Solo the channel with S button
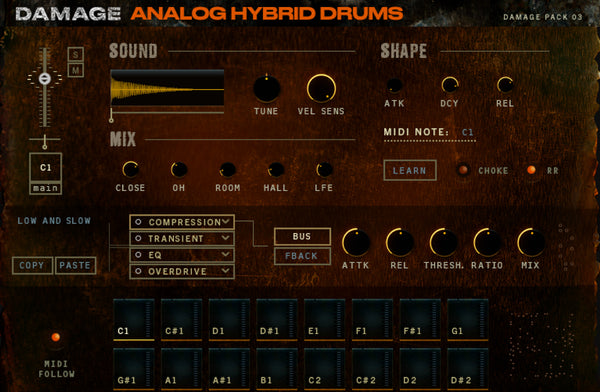Viewport: 600px width, 392px height. 76,54
